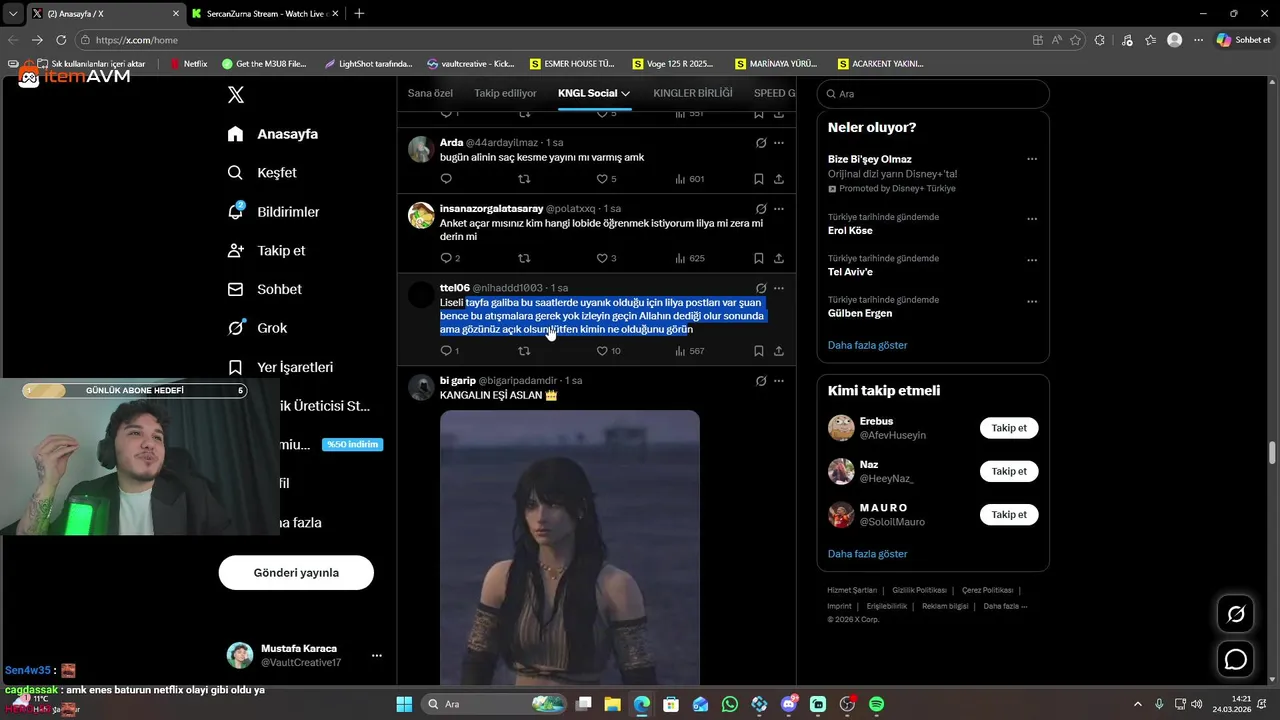Bookmark Arda's post

758,179
